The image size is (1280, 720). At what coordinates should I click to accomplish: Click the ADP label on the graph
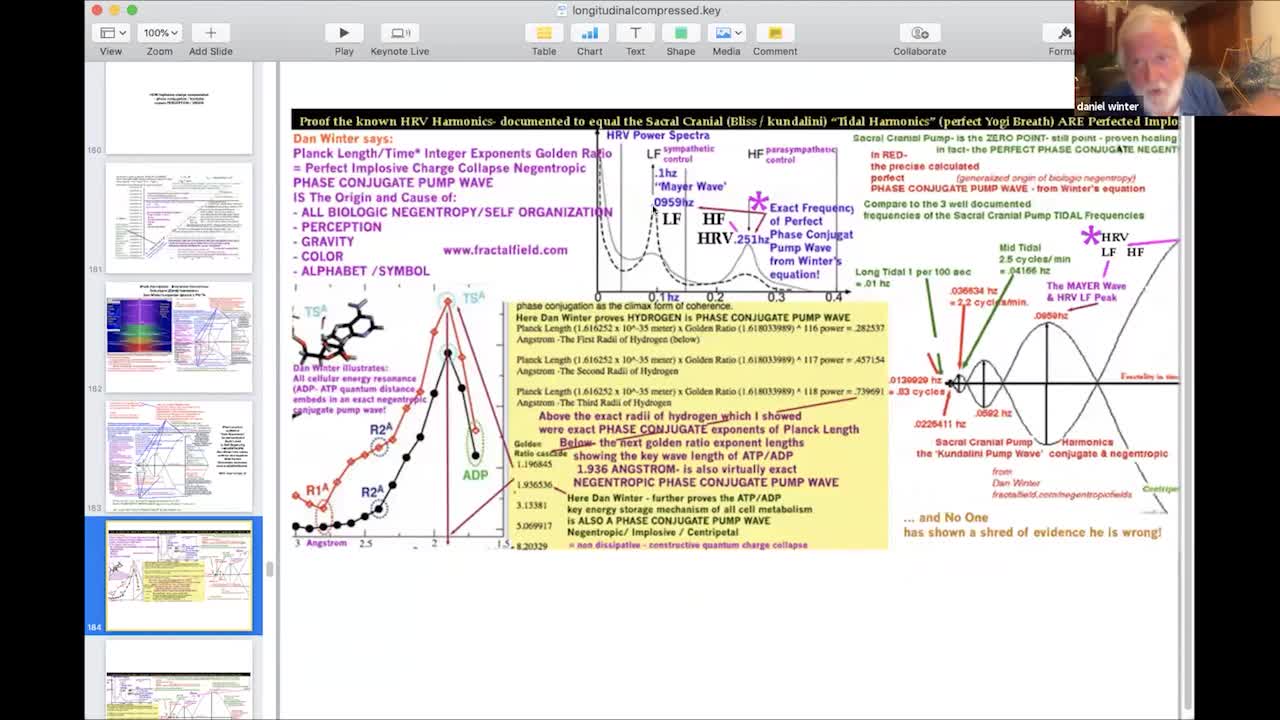coord(475,474)
